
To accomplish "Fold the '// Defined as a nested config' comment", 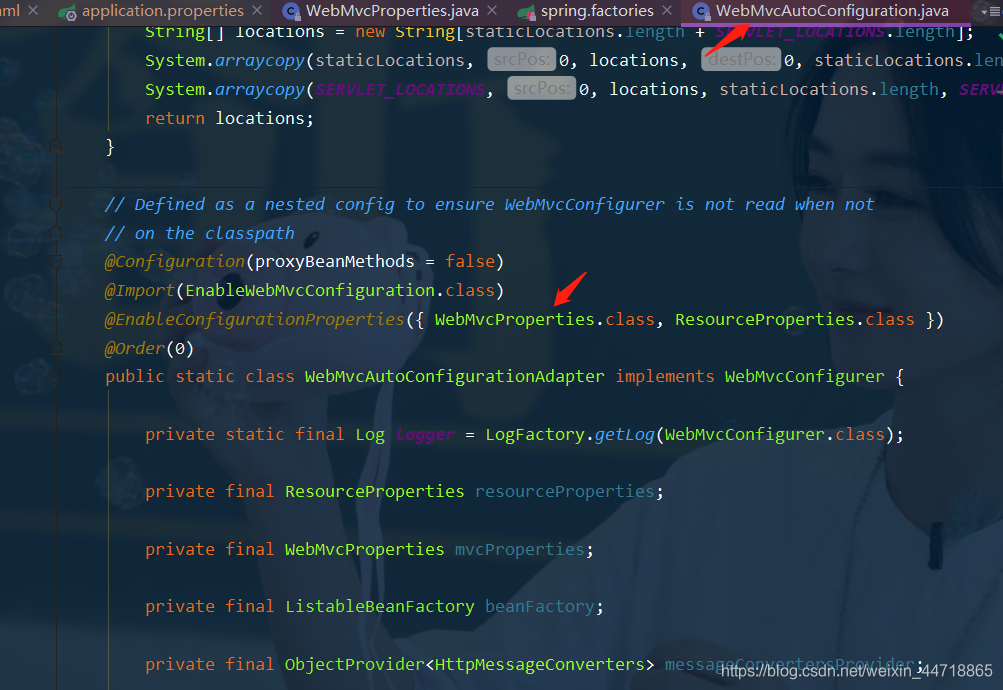I will (56, 205).
